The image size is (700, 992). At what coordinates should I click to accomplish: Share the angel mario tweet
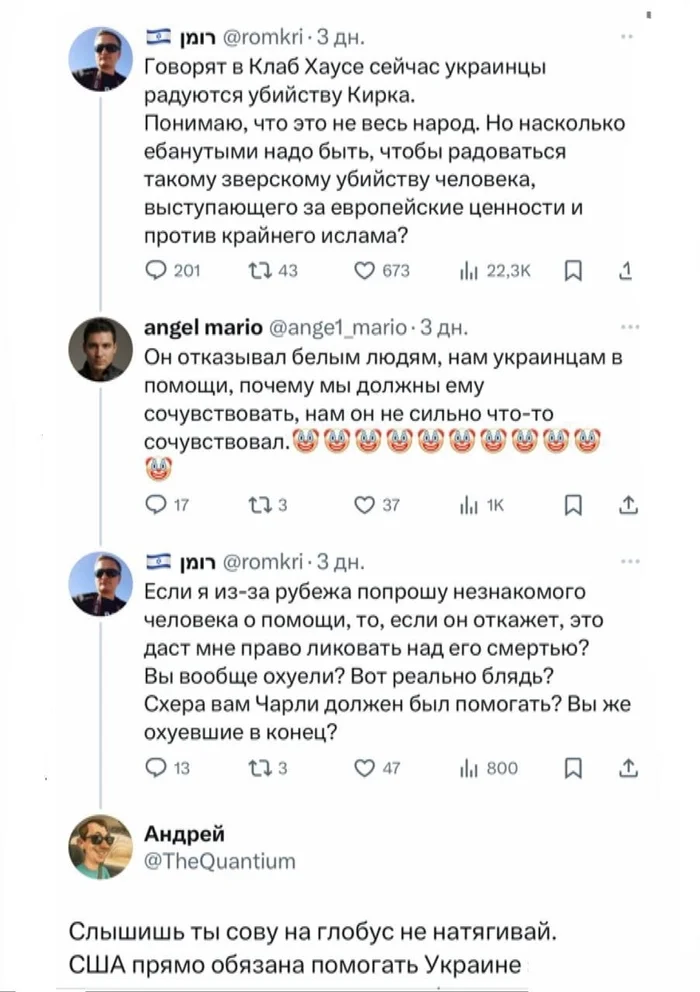pyautogui.click(x=626, y=506)
